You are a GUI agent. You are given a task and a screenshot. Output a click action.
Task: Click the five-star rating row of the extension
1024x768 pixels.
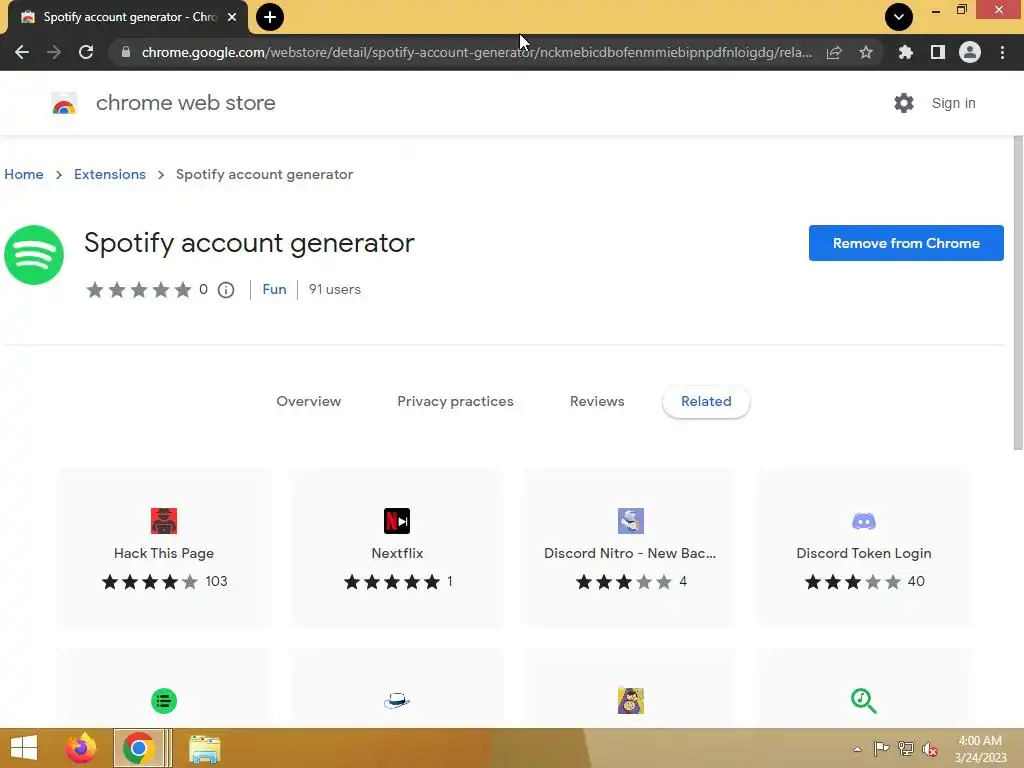[138, 289]
